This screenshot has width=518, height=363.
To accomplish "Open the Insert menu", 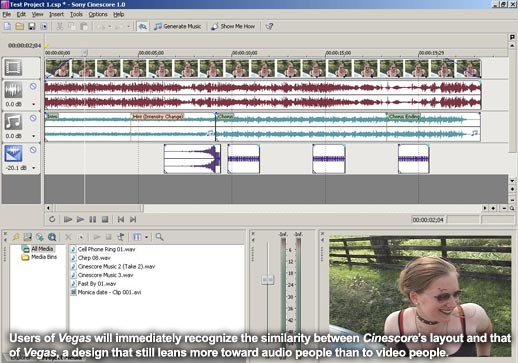I will pyautogui.click(x=56, y=14).
